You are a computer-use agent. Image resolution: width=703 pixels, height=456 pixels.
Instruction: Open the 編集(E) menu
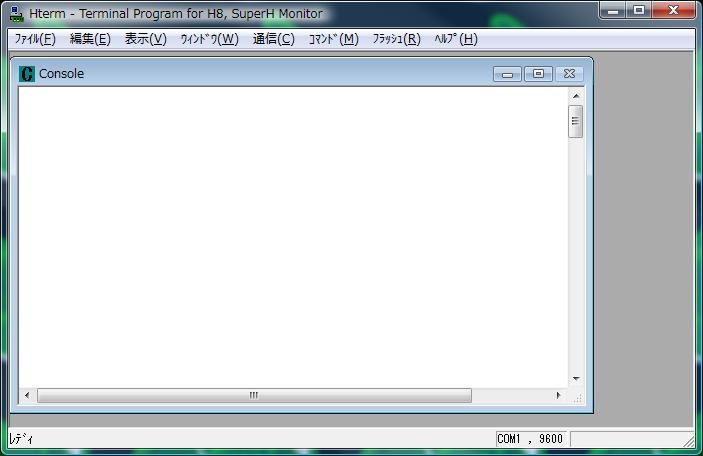[90, 39]
